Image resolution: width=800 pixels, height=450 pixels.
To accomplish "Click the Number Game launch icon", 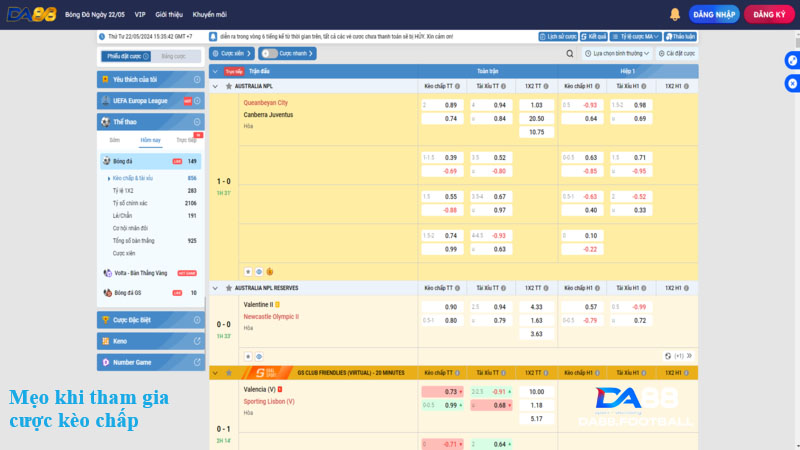I will 197,362.
